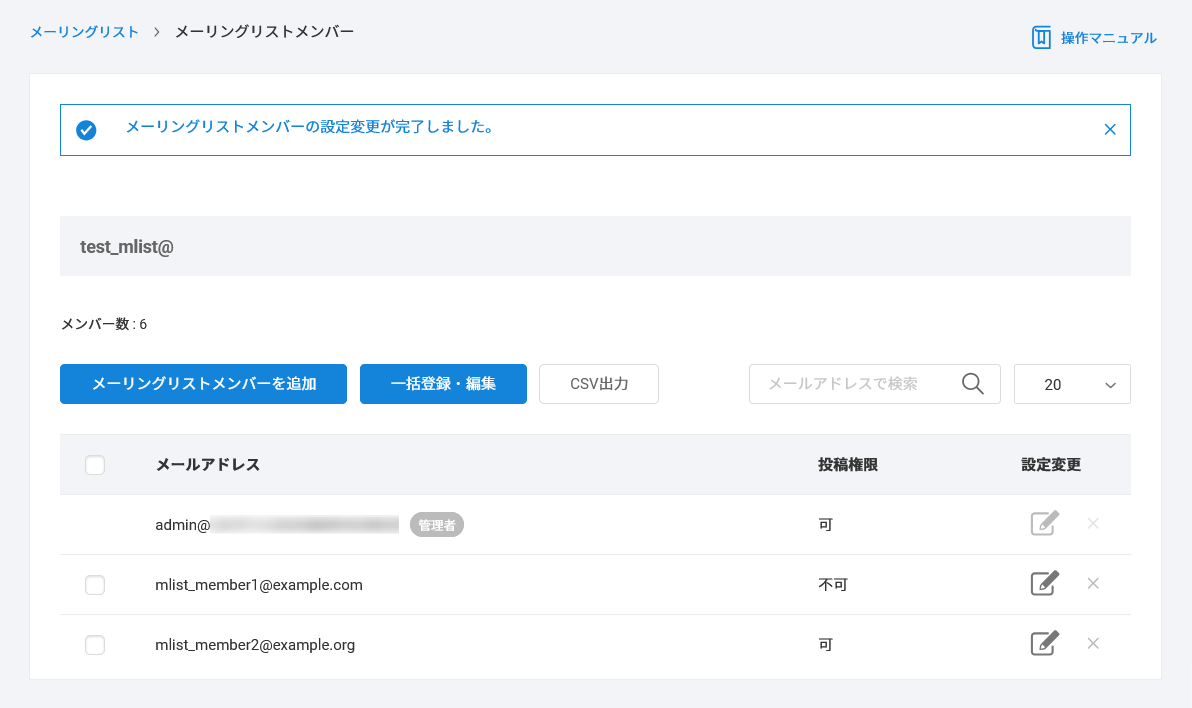The height and width of the screenshot is (708, 1192).
Task: Go to メーリングリスト breadcrumb link
Action: (84, 32)
